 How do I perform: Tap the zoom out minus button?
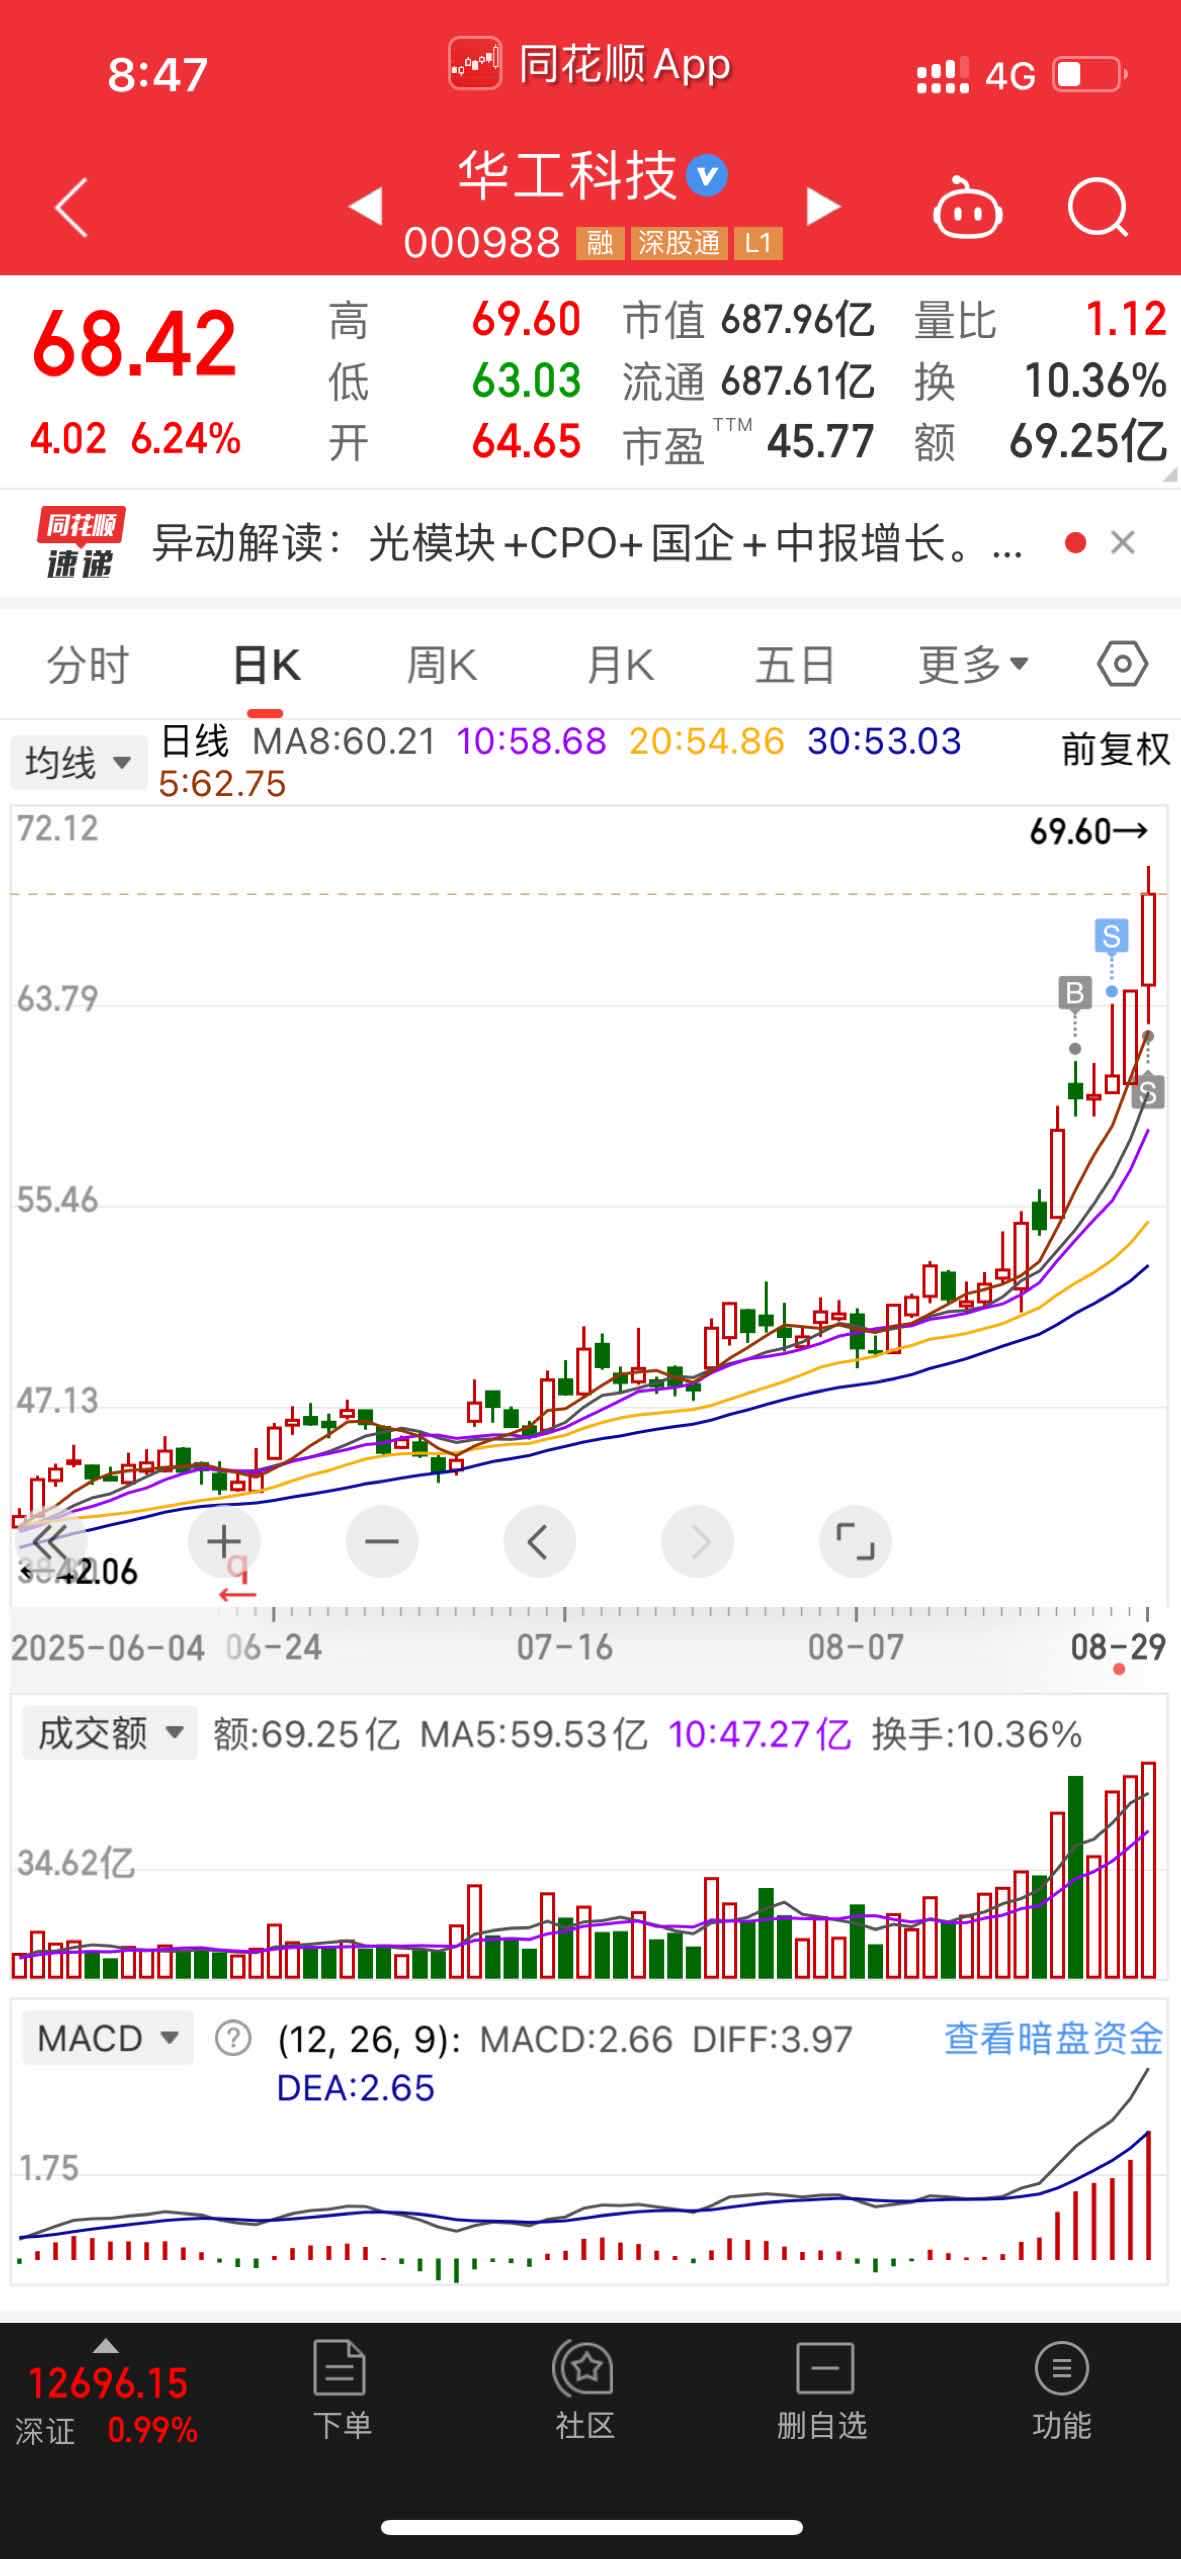pos(382,1542)
